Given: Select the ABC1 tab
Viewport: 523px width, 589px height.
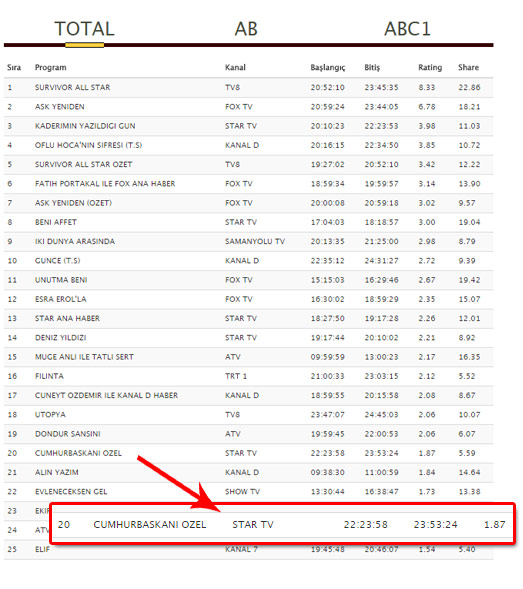Looking at the screenshot, I should click(407, 29).
